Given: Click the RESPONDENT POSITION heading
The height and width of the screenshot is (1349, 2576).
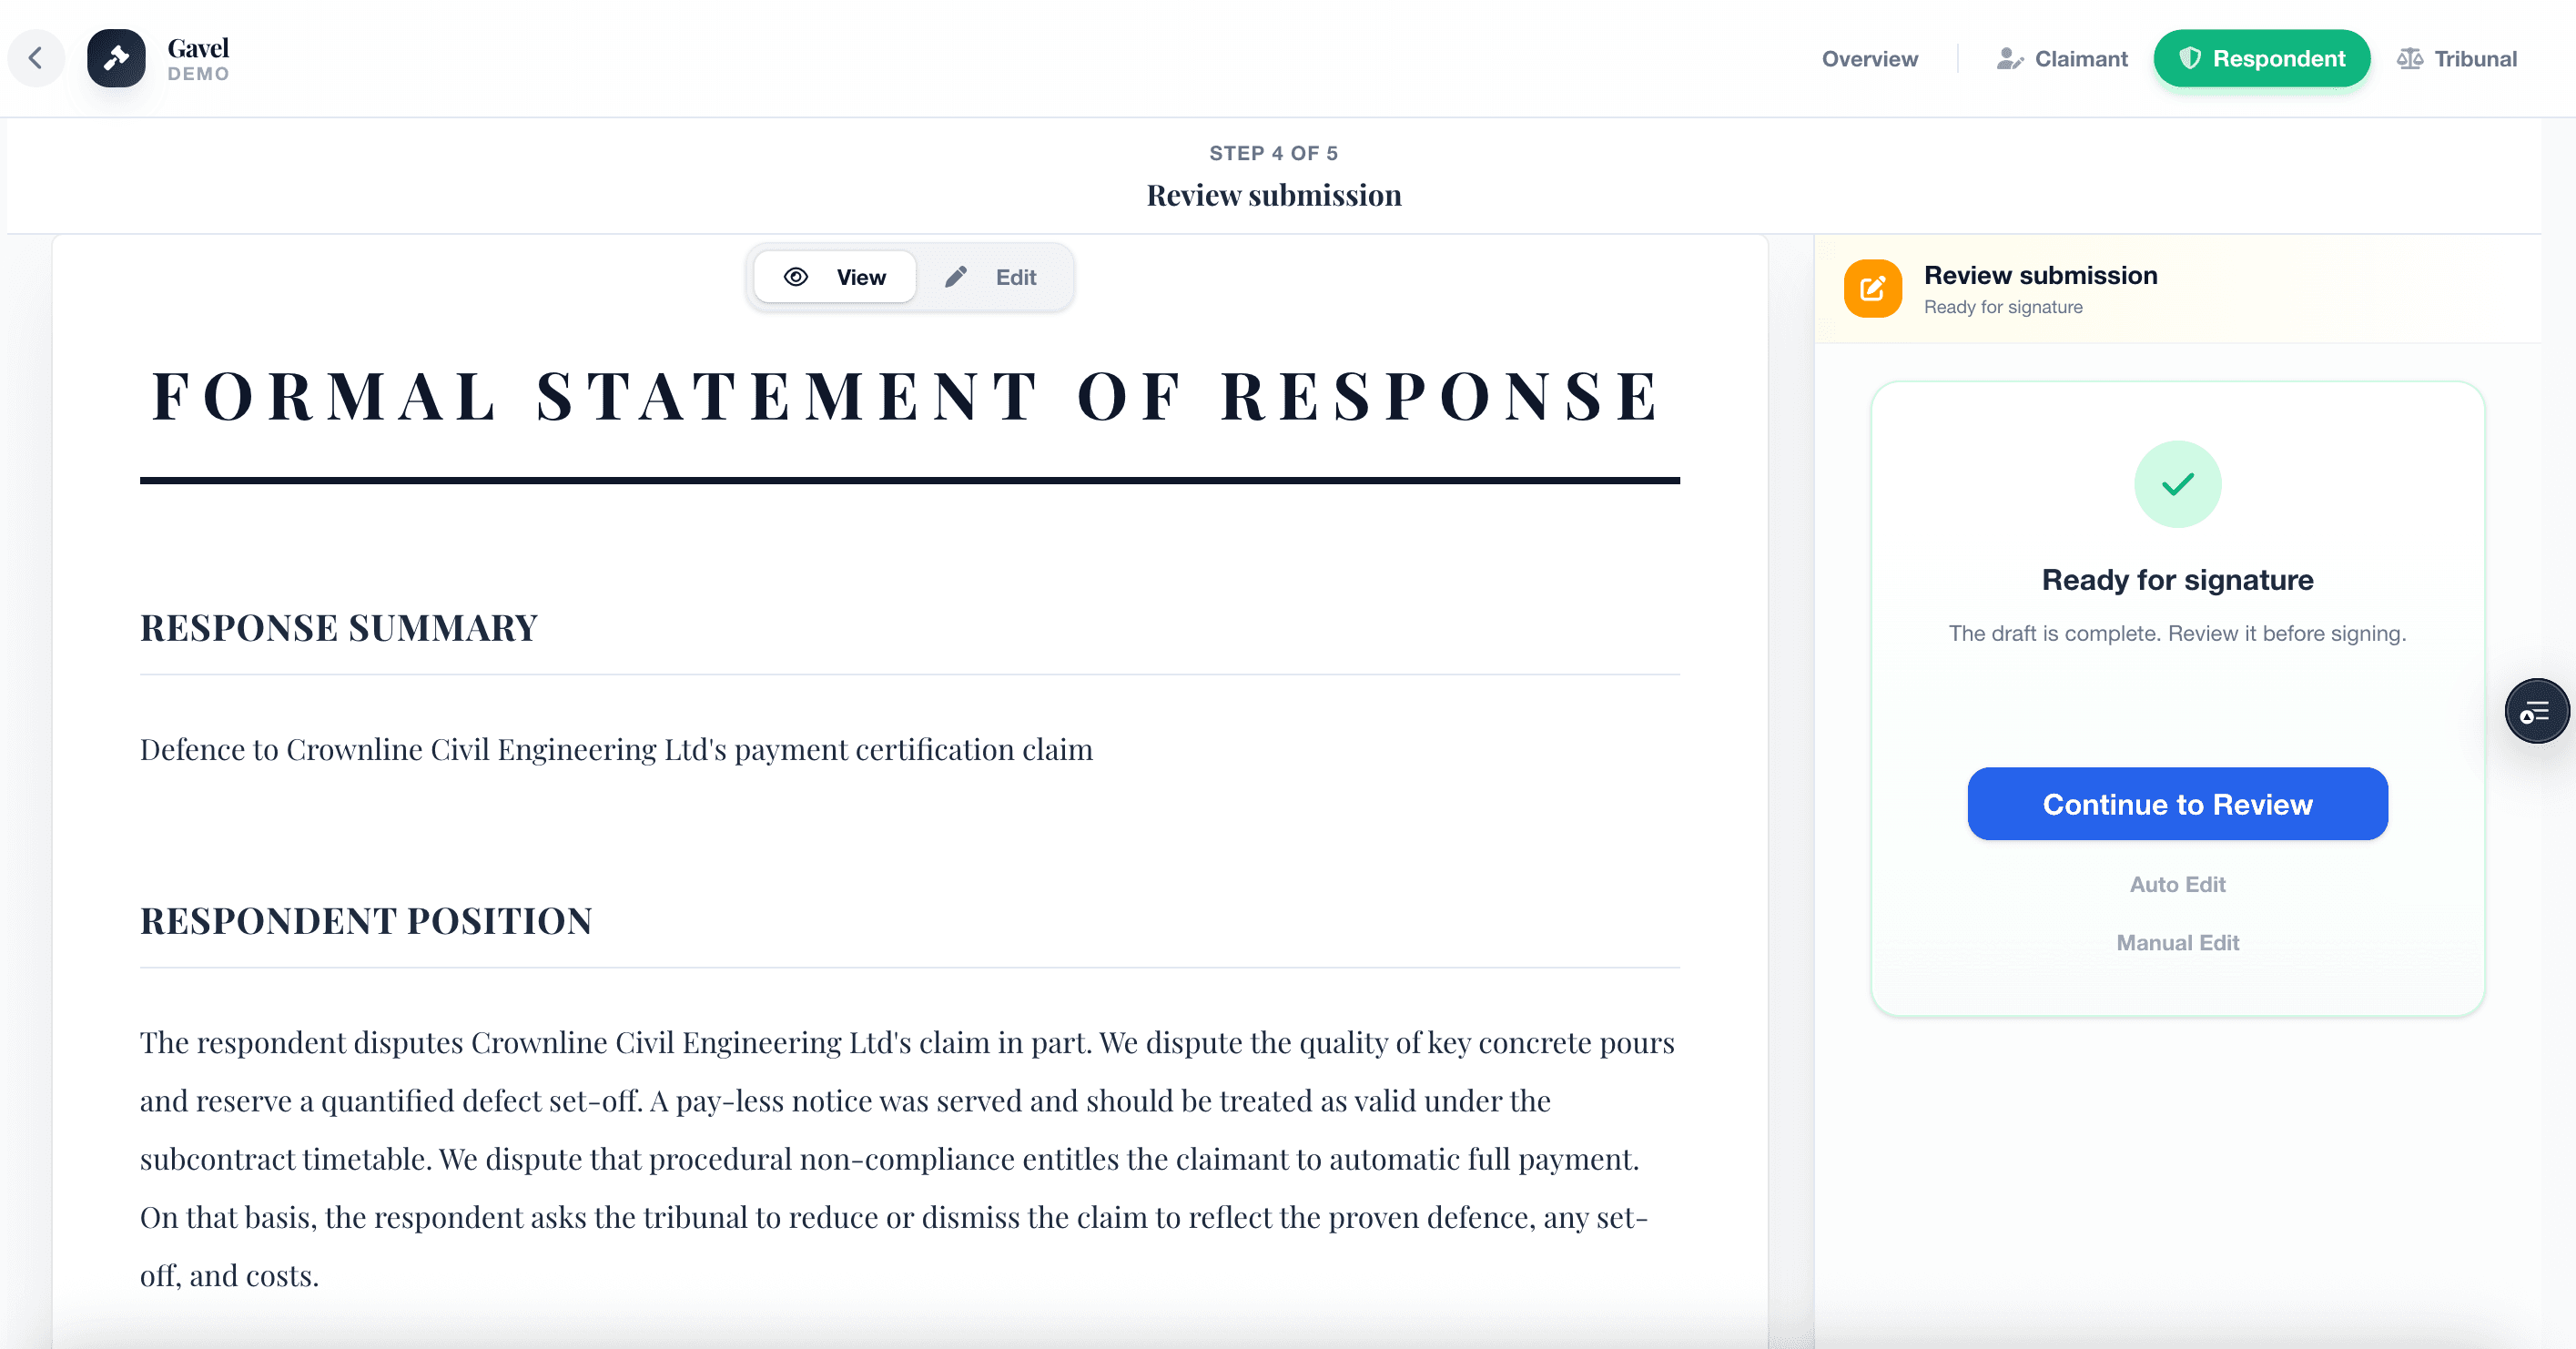Looking at the screenshot, I should [x=366, y=921].
